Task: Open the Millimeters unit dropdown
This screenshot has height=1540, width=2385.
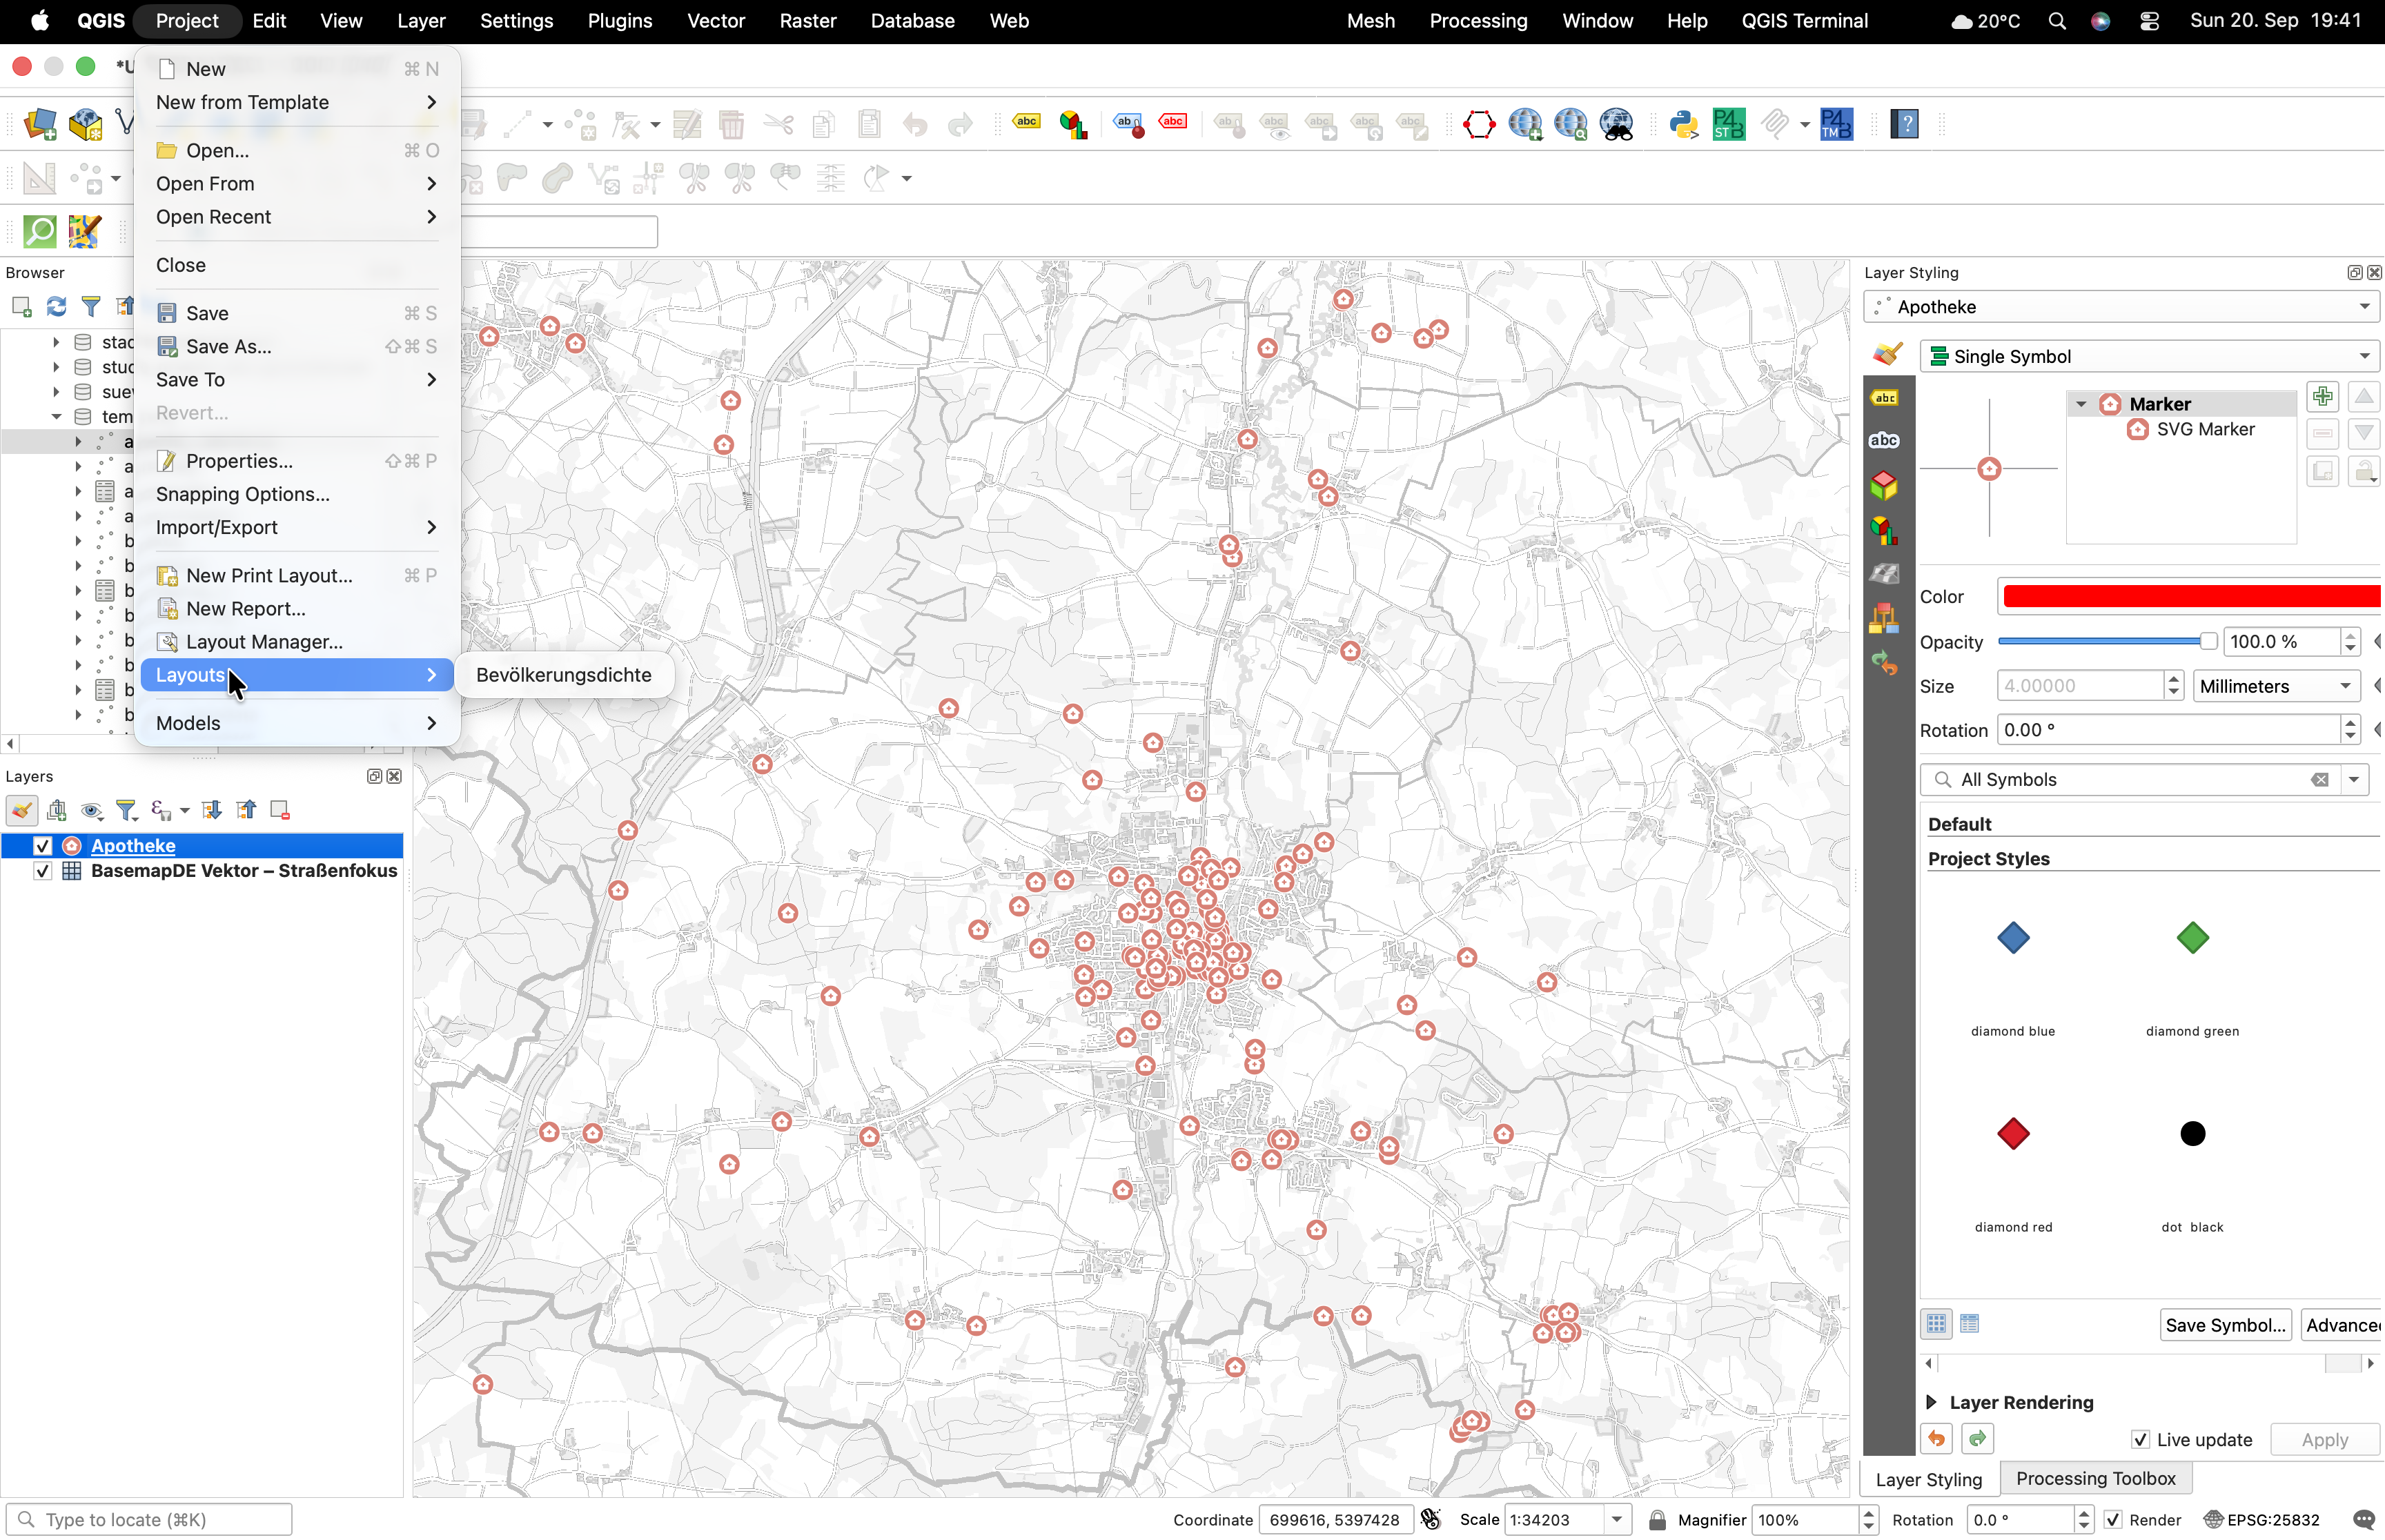Action: pyautogui.click(x=2277, y=686)
